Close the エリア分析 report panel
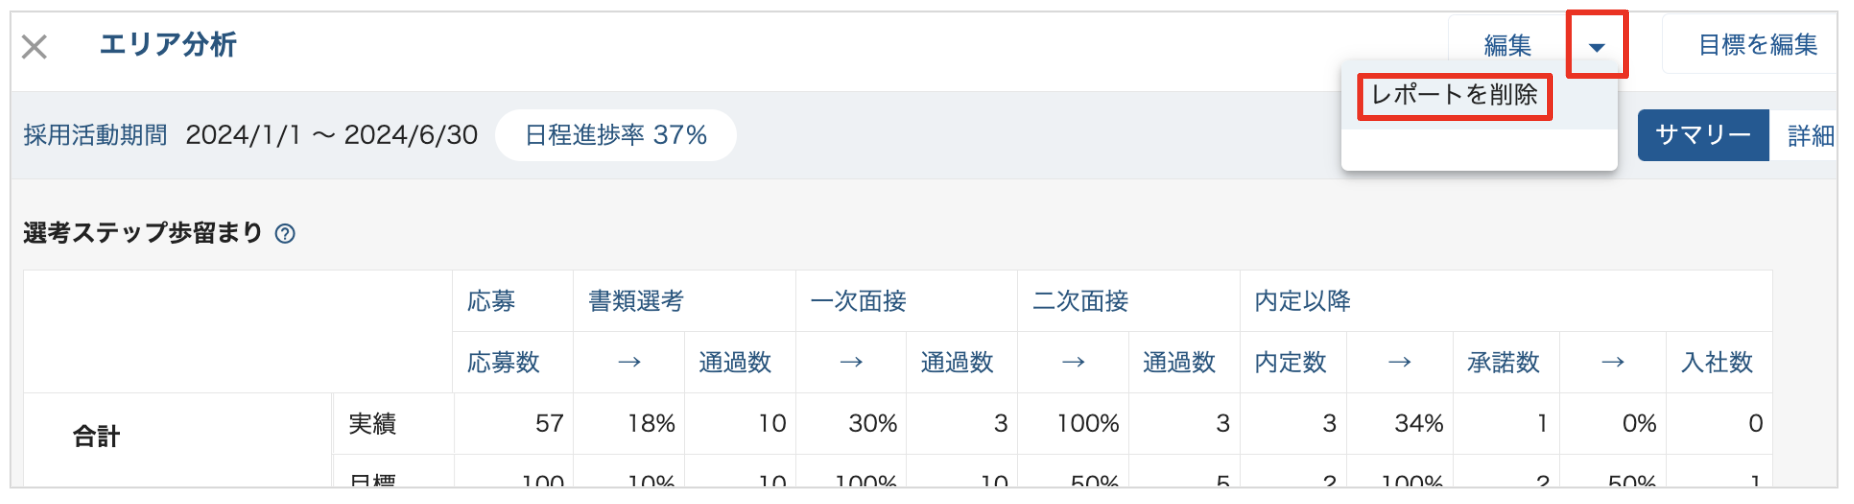 coord(34,47)
